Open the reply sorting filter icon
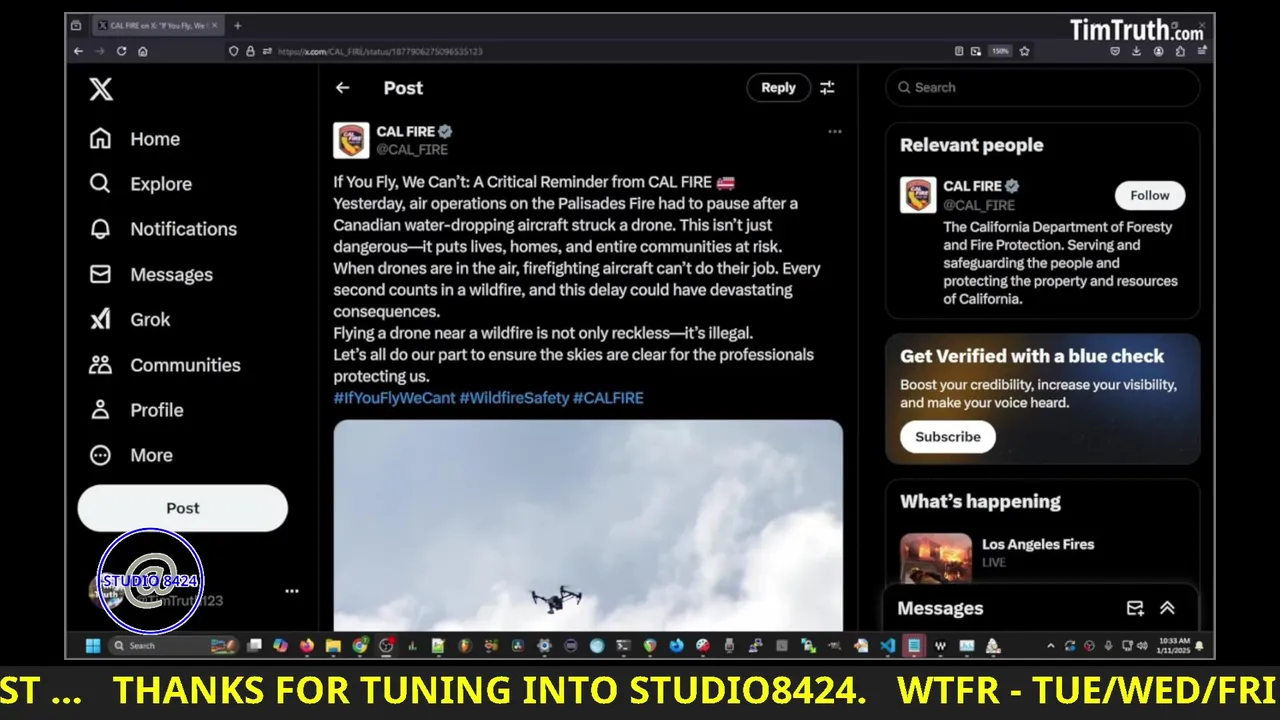Screen dimensions: 1280x720 coord(827,88)
